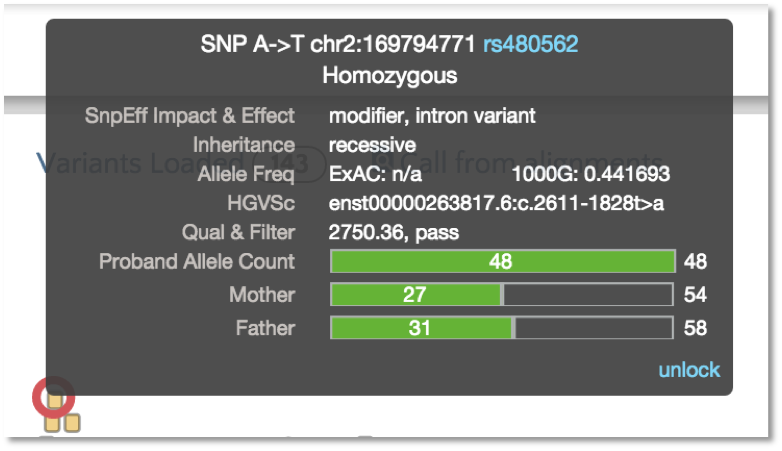Image resolution: width=782 pixels, height=451 pixels.
Task: Select the lower-left yellow variant square
Action: (x=52, y=423)
